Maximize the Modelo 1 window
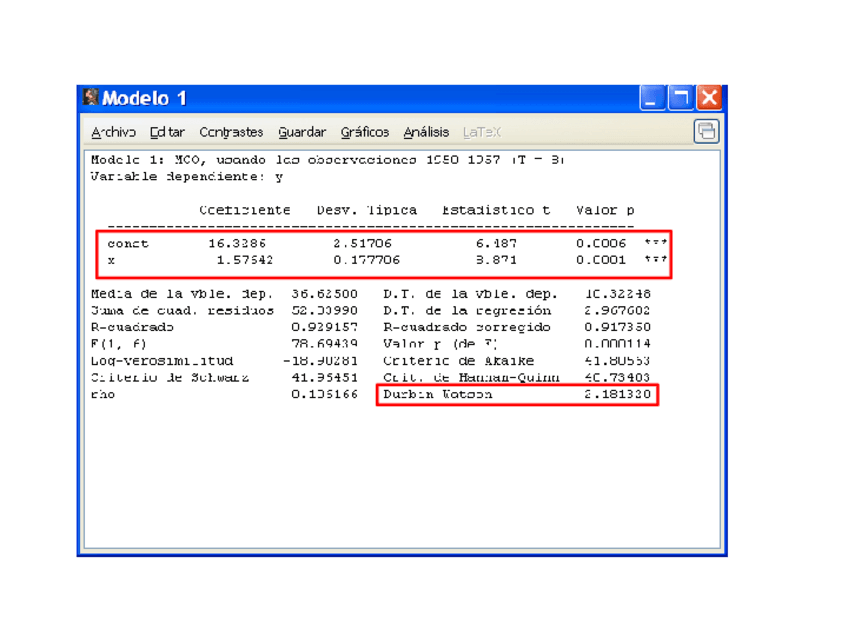 pos(681,98)
